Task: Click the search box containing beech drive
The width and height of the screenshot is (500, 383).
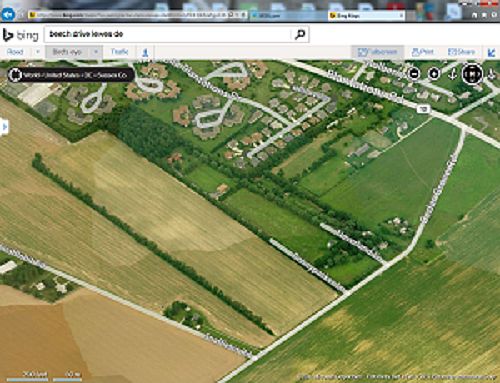Action: [168, 34]
